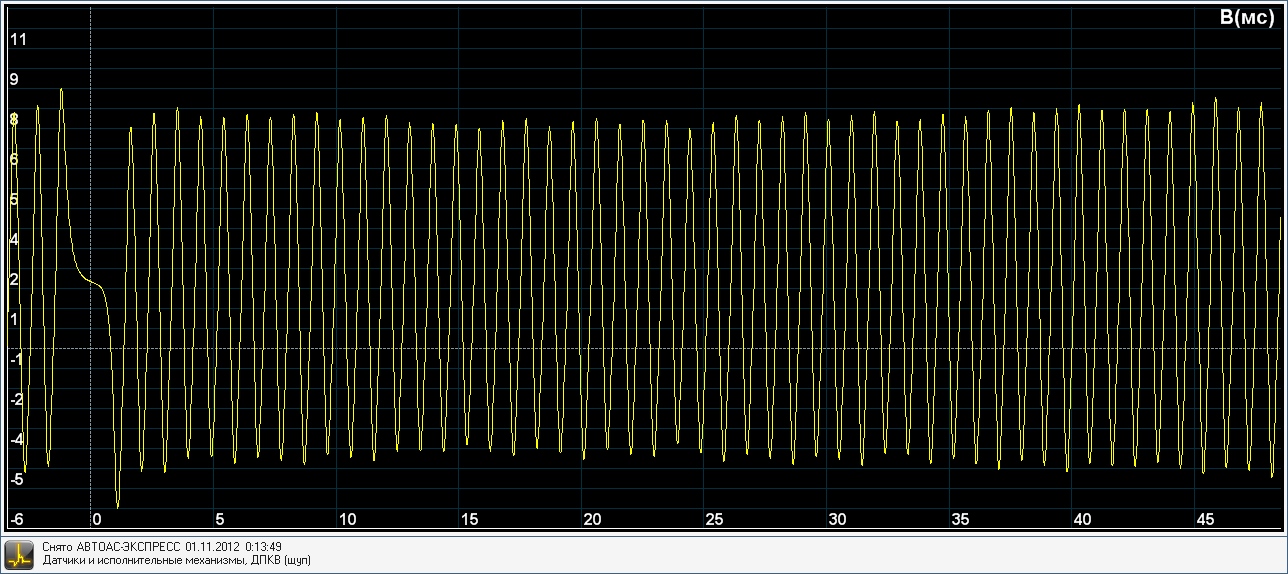Click the flat missing-tooth plateau in the waveform
Screen dimensions: 1288x574
coord(88,282)
